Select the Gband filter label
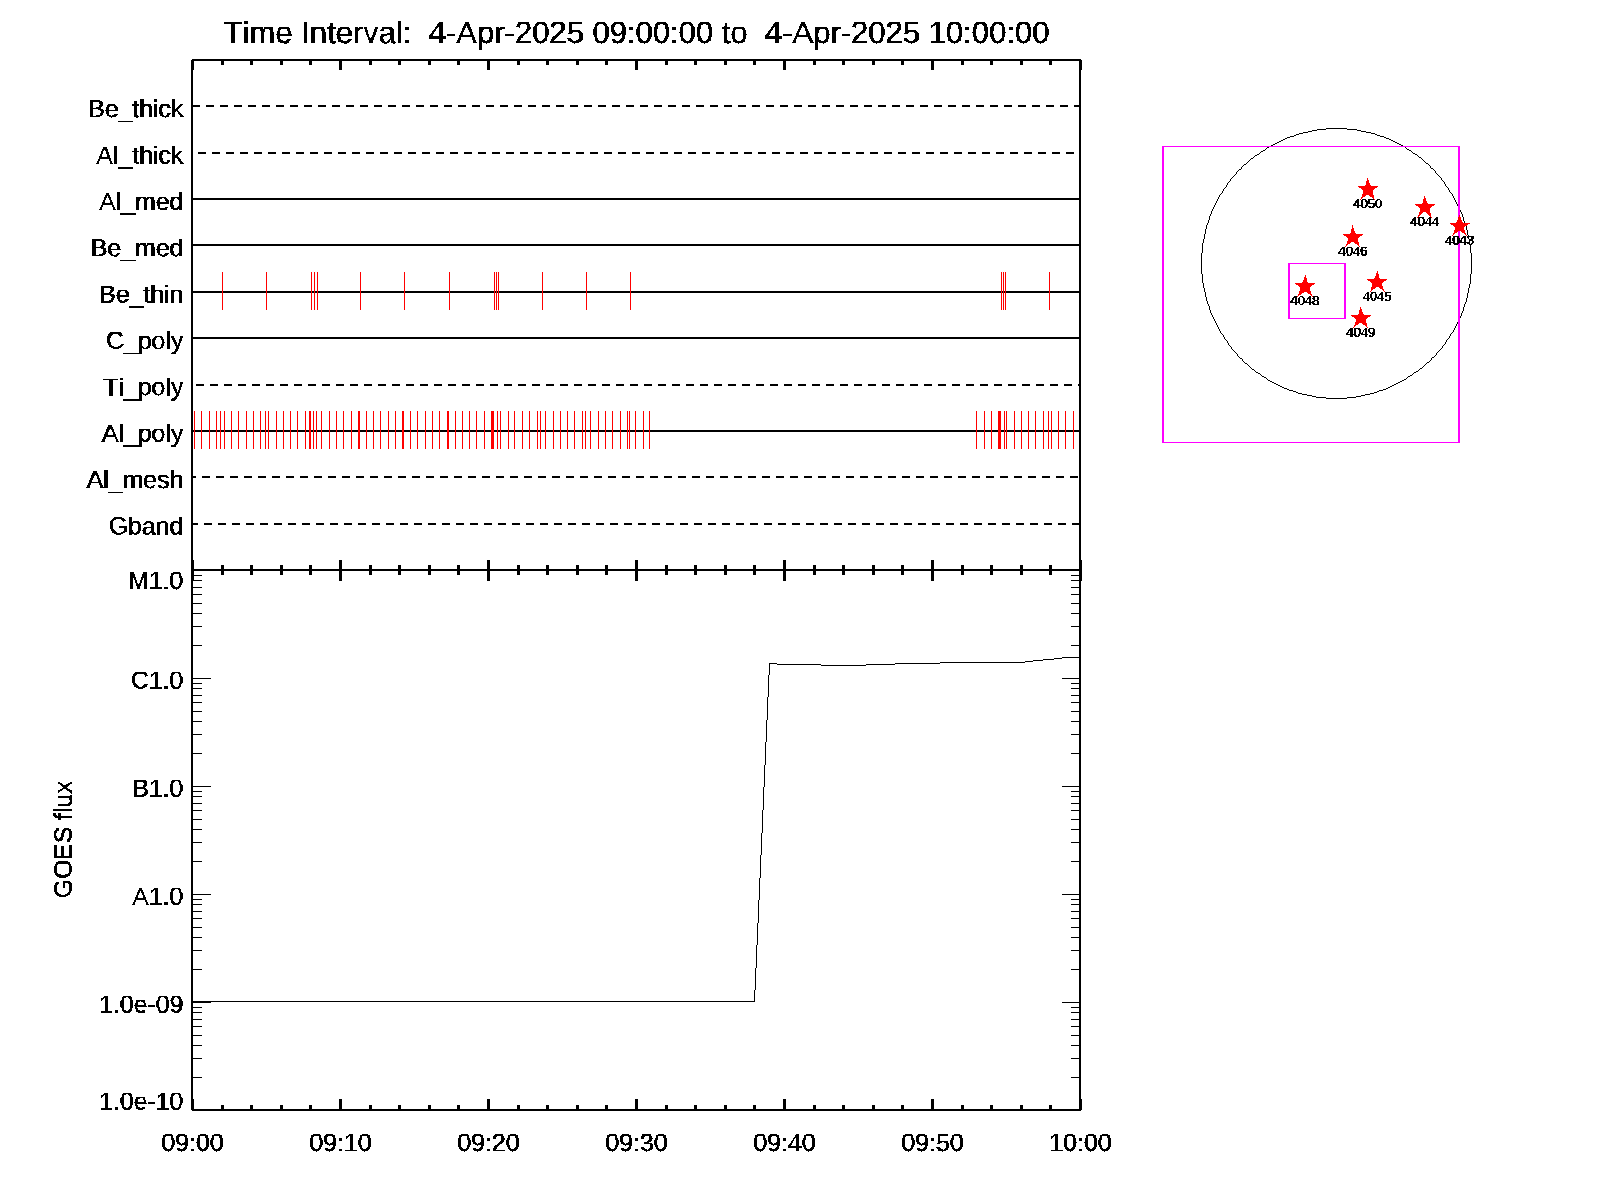 click(146, 526)
